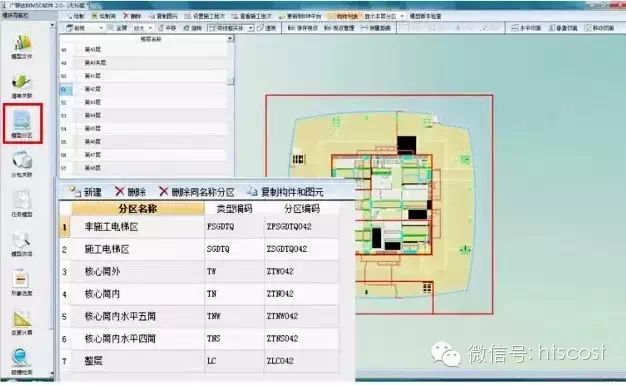This screenshot has width=626, height=385.
Task: Open the 清单关联 sidebar module
Action: (x=22, y=86)
